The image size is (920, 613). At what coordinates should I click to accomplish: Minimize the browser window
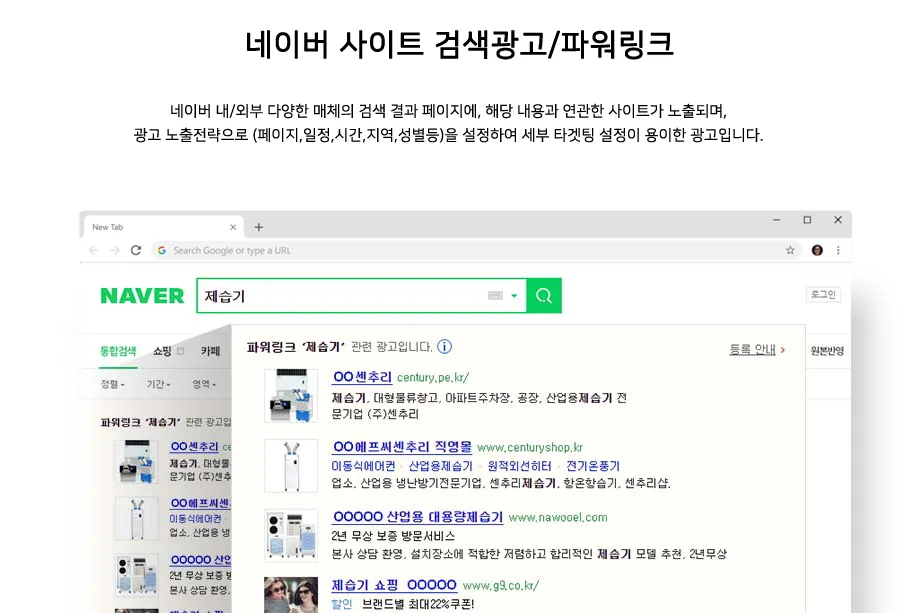click(776, 220)
